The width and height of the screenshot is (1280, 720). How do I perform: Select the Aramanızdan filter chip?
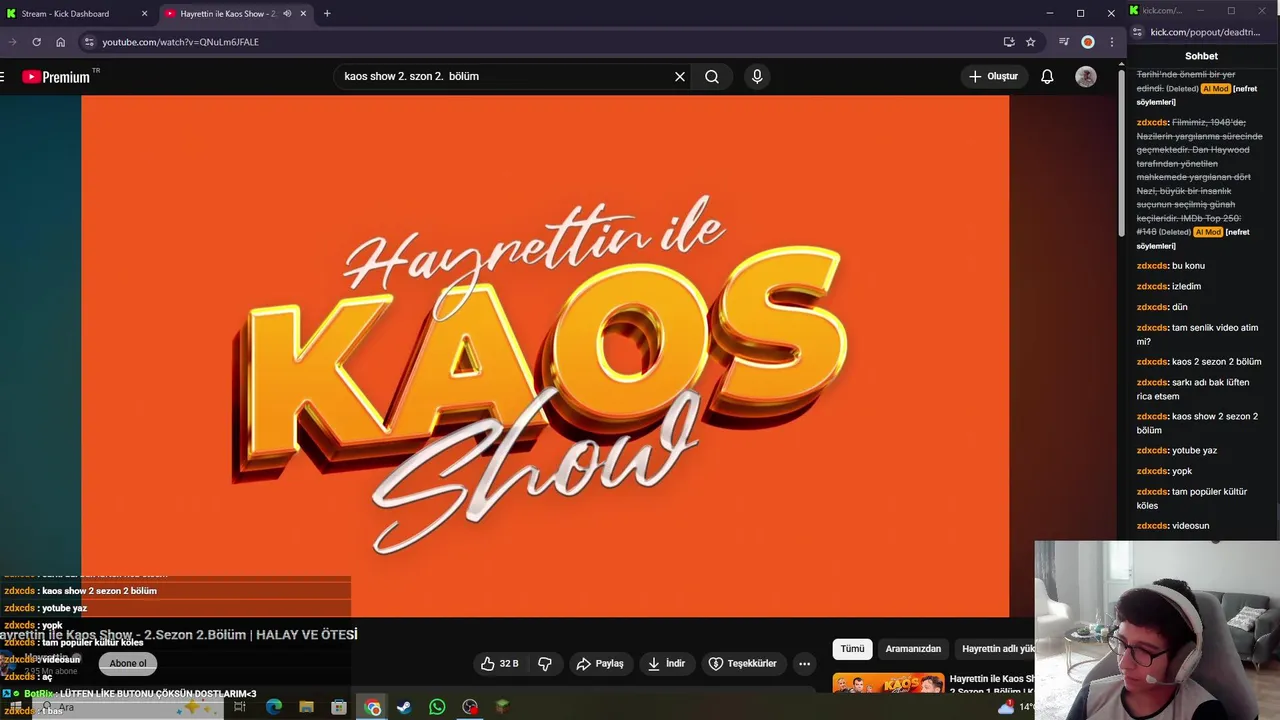(x=913, y=649)
